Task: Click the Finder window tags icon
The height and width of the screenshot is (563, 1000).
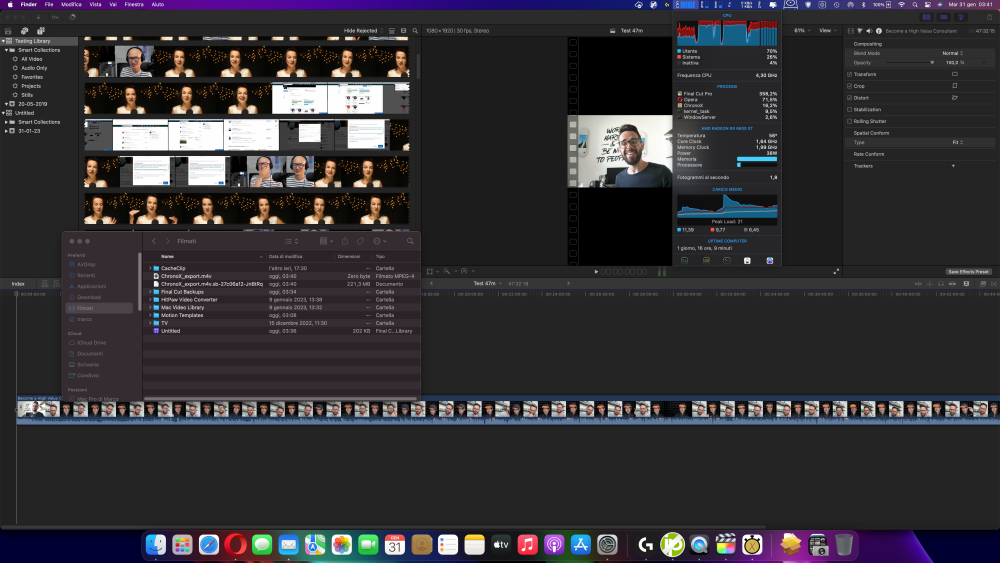Action: pyautogui.click(x=360, y=241)
